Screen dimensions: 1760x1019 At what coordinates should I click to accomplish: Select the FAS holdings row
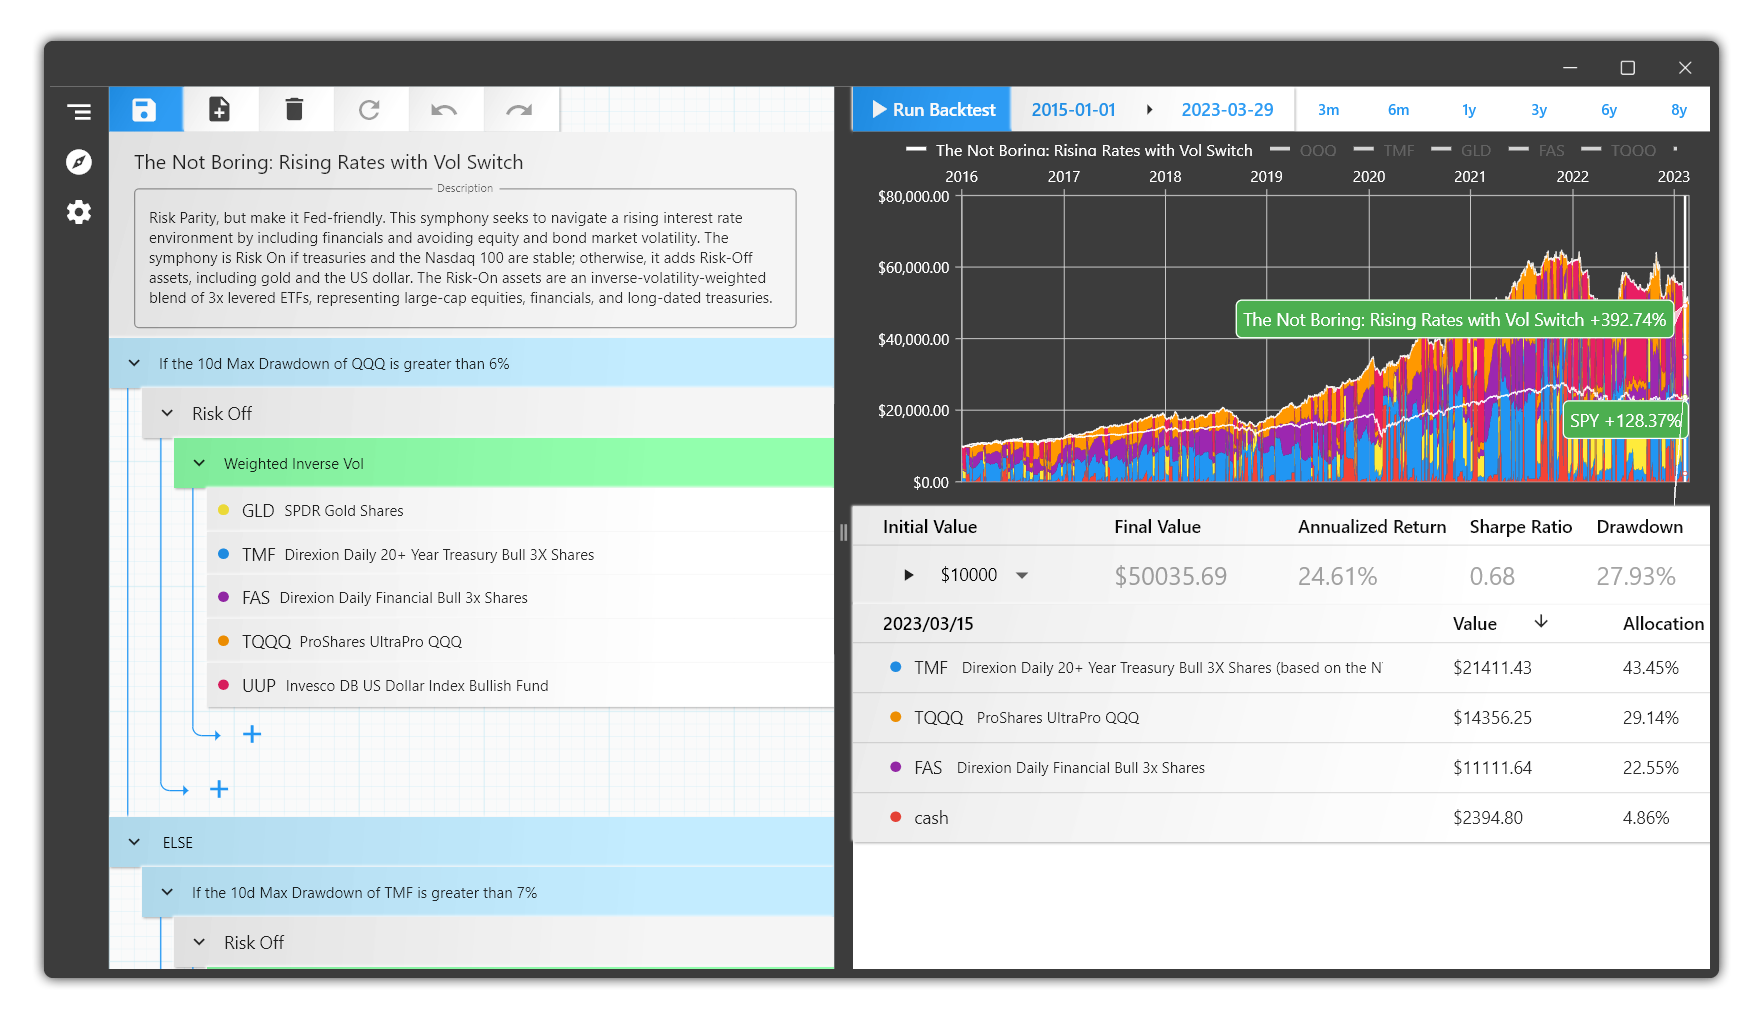1281,768
